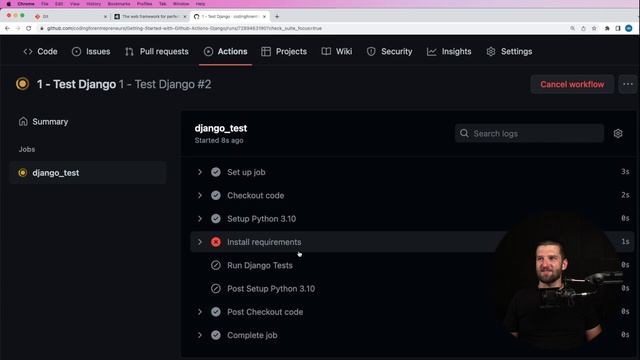The height and width of the screenshot is (360, 640).
Task: Click the search magnifier icon in logs field
Action: click(x=464, y=133)
